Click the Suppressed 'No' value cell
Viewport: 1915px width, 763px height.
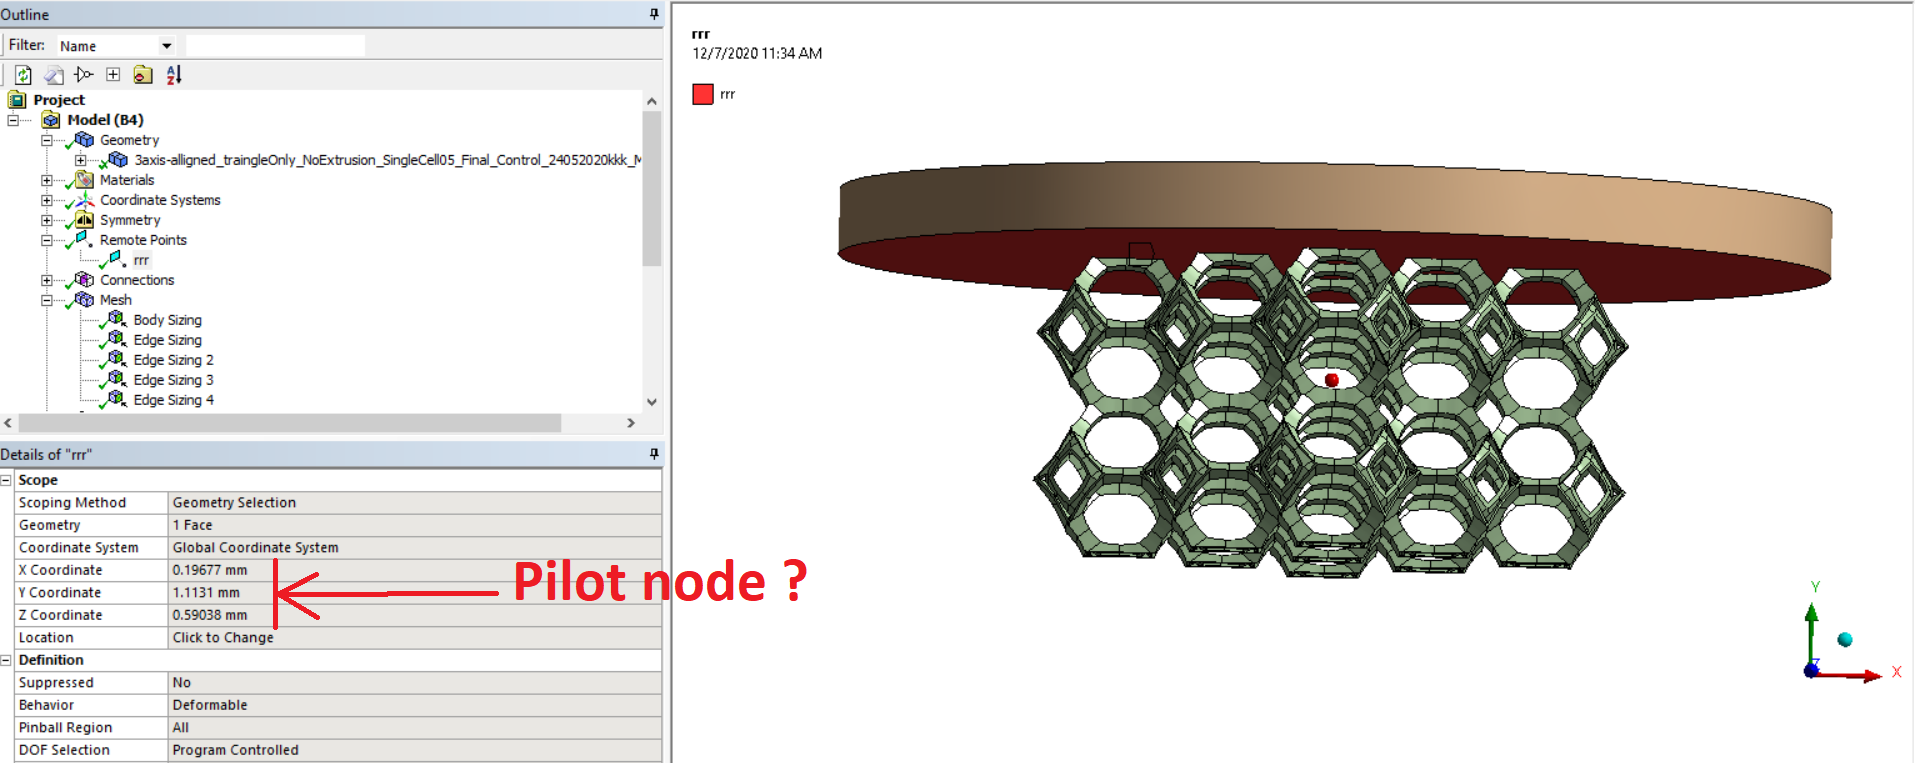[x=415, y=683]
